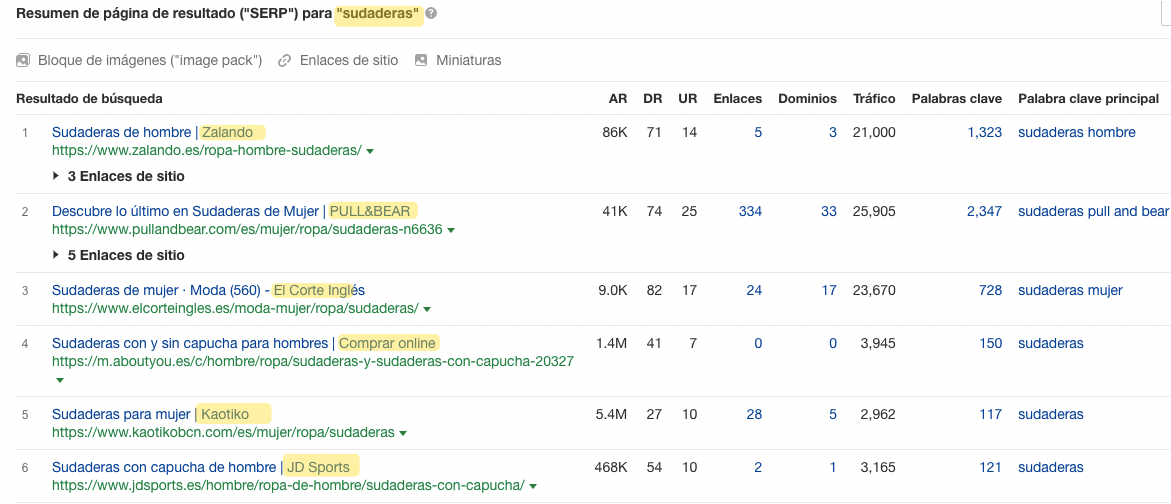The height and width of the screenshot is (504, 1171).
Task: Open dropdown arrow next to jdsports.es URL
Action: pyautogui.click(x=532, y=486)
